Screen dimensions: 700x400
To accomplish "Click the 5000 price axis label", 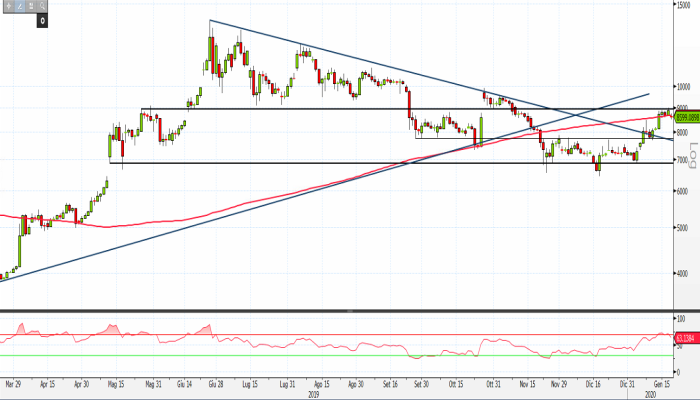I will [683, 228].
